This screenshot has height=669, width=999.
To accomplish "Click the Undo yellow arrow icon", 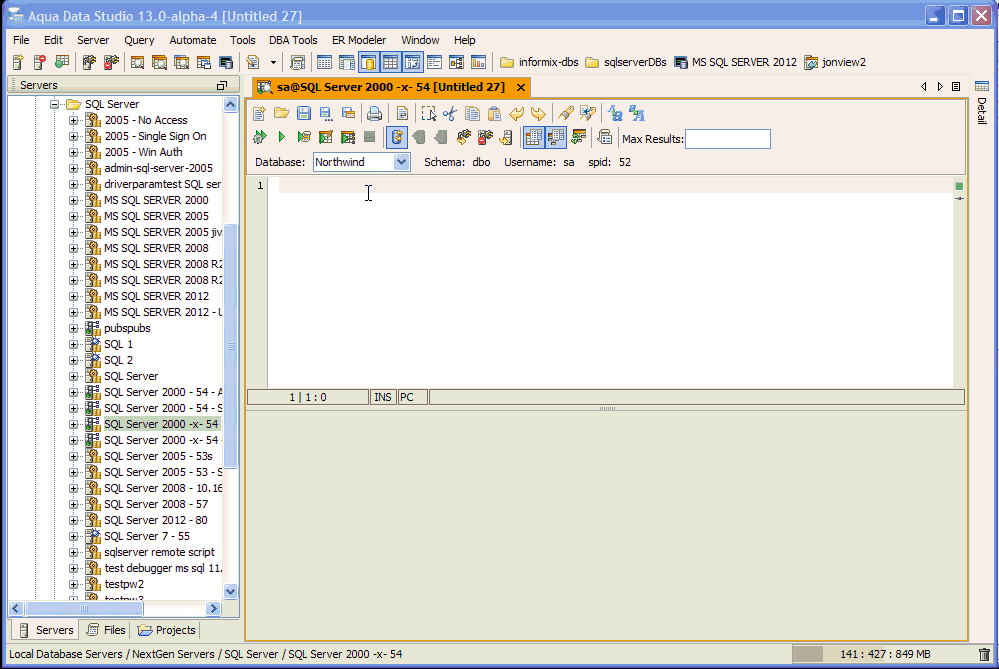I will (516, 113).
